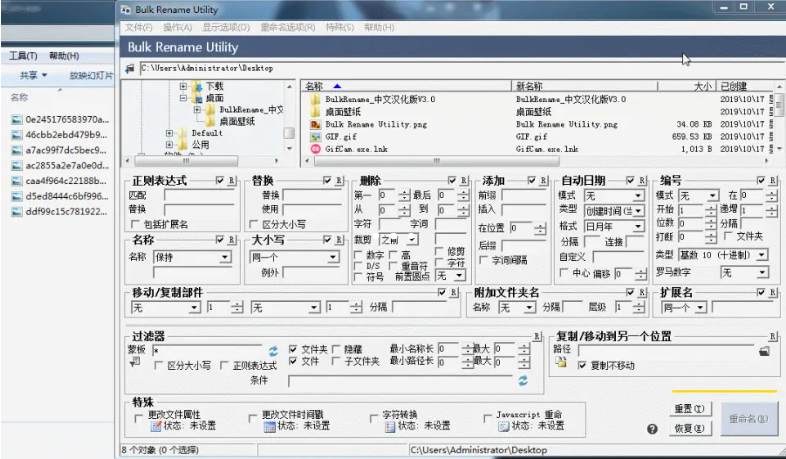Expand the 桌面 folder tree node
The image size is (786, 459).
click(184, 99)
